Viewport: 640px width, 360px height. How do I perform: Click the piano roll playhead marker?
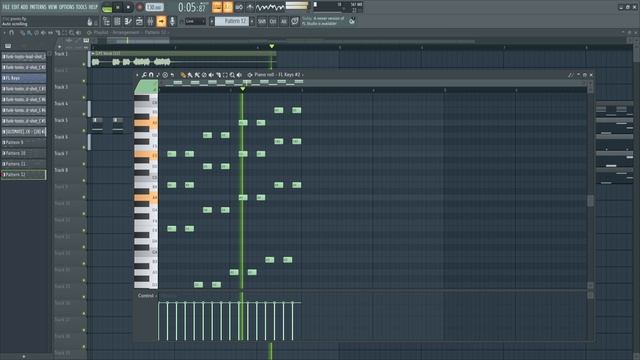[x=242, y=89]
